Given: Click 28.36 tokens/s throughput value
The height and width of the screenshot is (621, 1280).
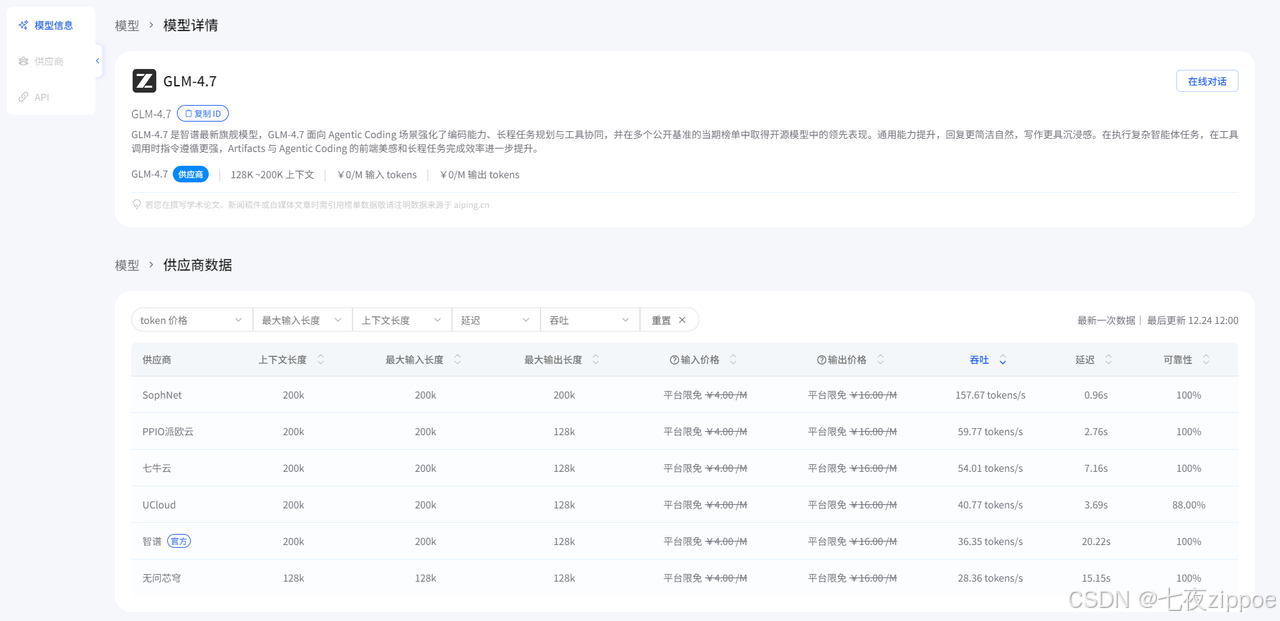Looking at the screenshot, I should tap(990, 578).
